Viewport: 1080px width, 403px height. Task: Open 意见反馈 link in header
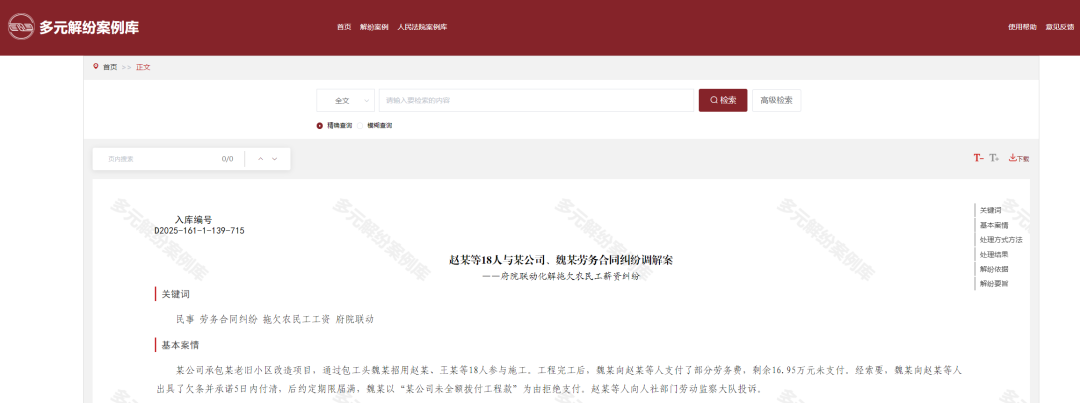pos(1059,27)
